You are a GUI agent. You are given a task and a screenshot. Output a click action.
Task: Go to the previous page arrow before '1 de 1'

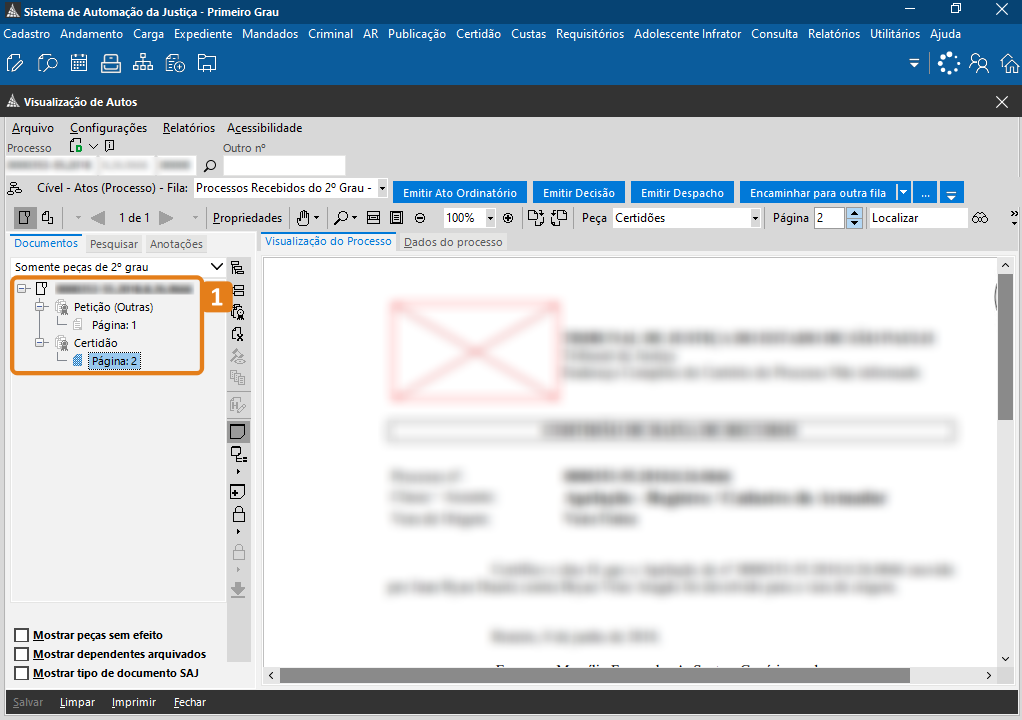tap(98, 218)
